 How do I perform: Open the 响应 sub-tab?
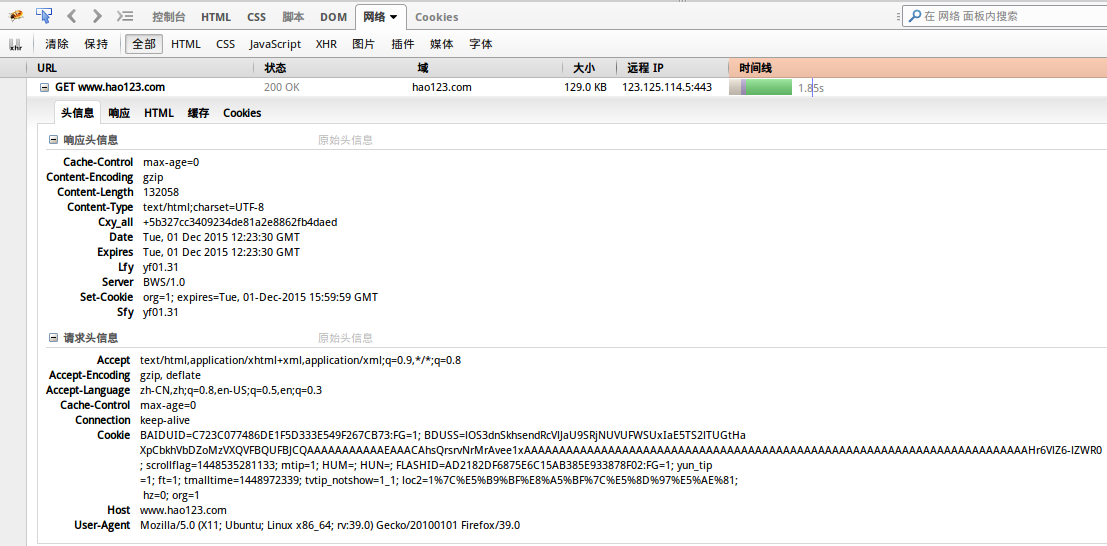(119, 113)
